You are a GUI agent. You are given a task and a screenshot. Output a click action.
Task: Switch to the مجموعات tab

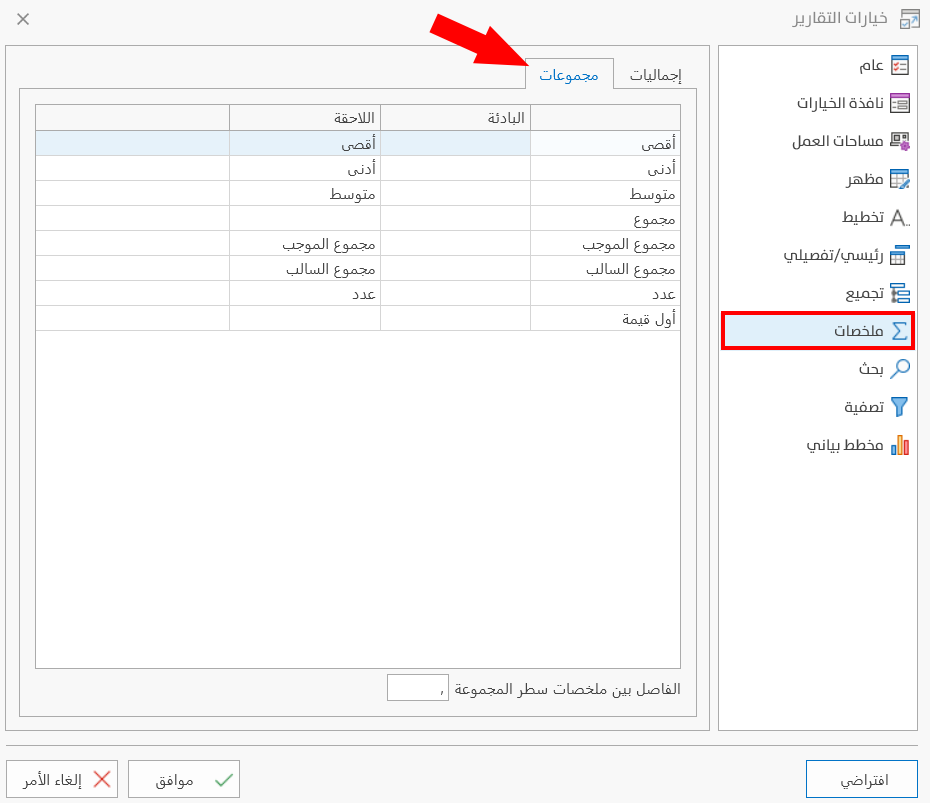click(x=570, y=74)
